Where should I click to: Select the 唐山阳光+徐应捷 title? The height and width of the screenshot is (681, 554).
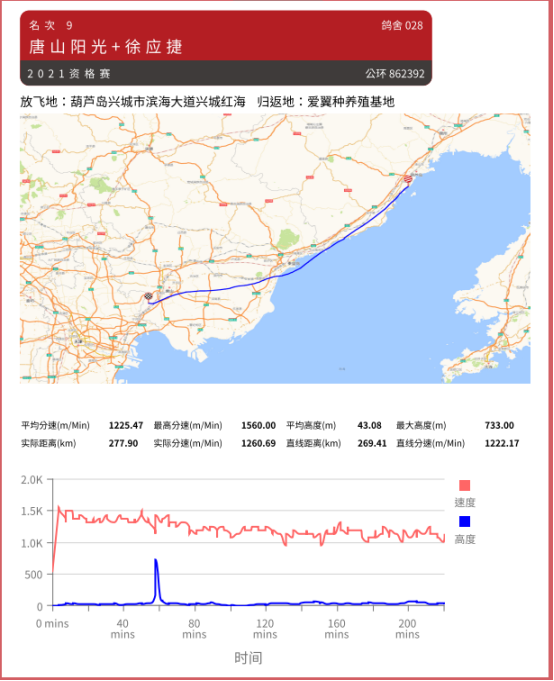[106, 46]
